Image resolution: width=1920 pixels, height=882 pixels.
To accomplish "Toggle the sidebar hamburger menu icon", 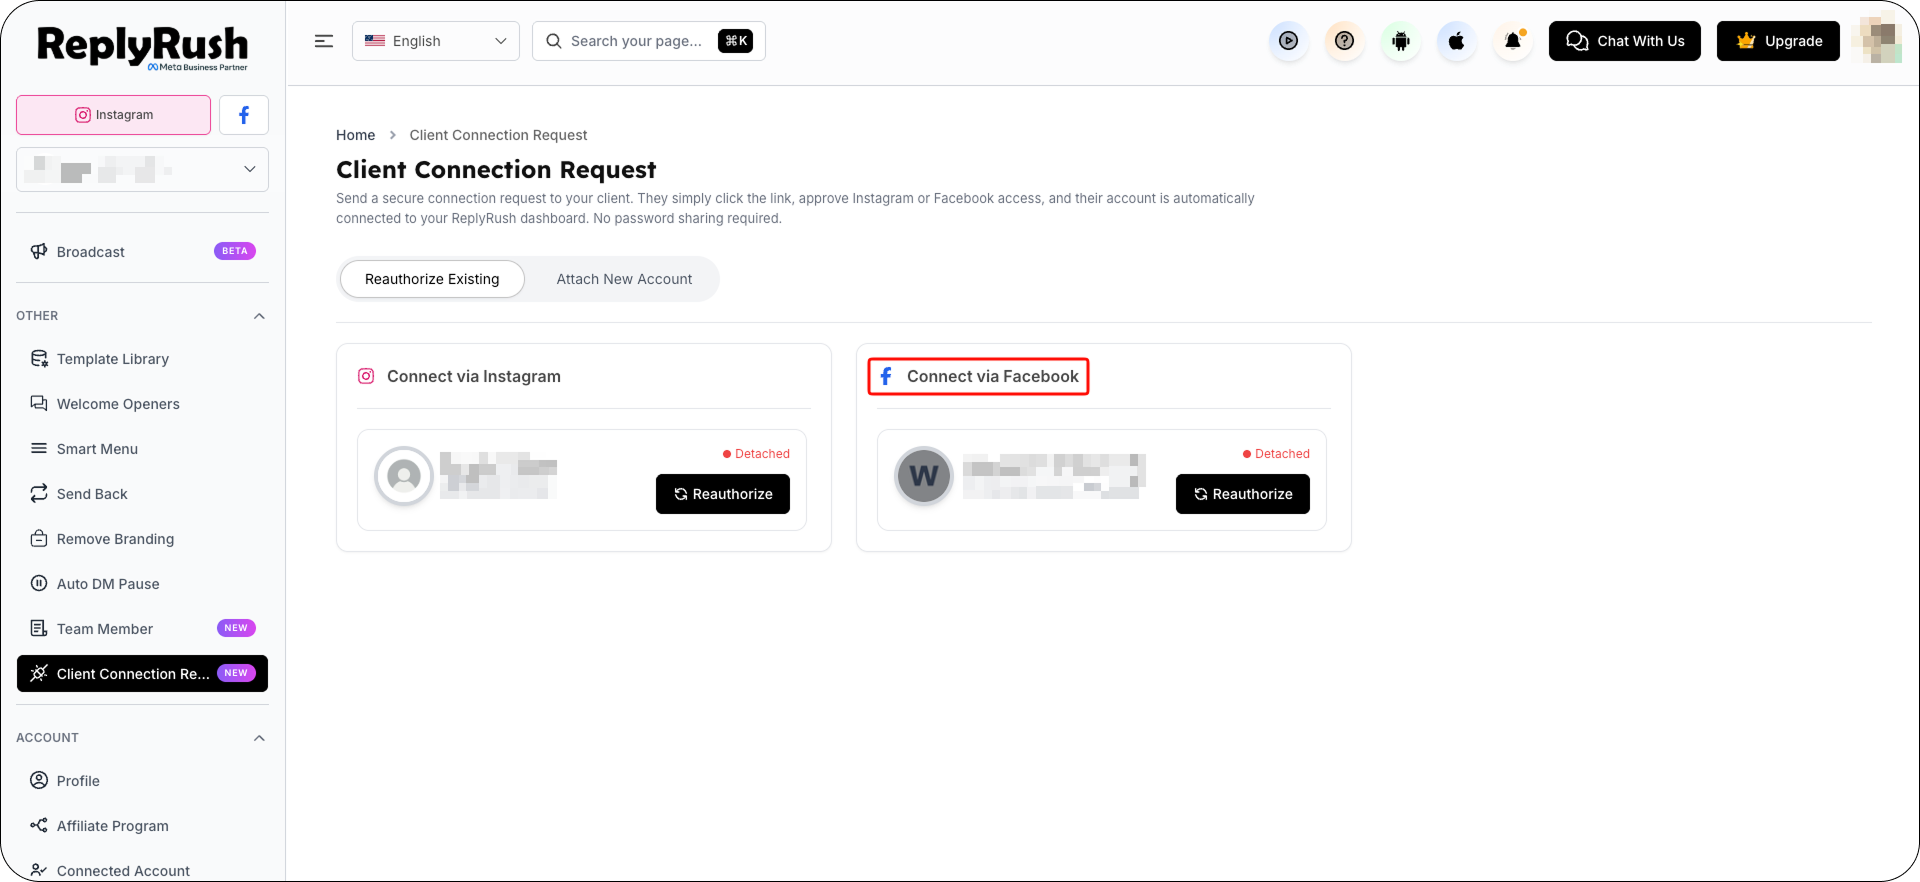I will (x=324, y=41).
